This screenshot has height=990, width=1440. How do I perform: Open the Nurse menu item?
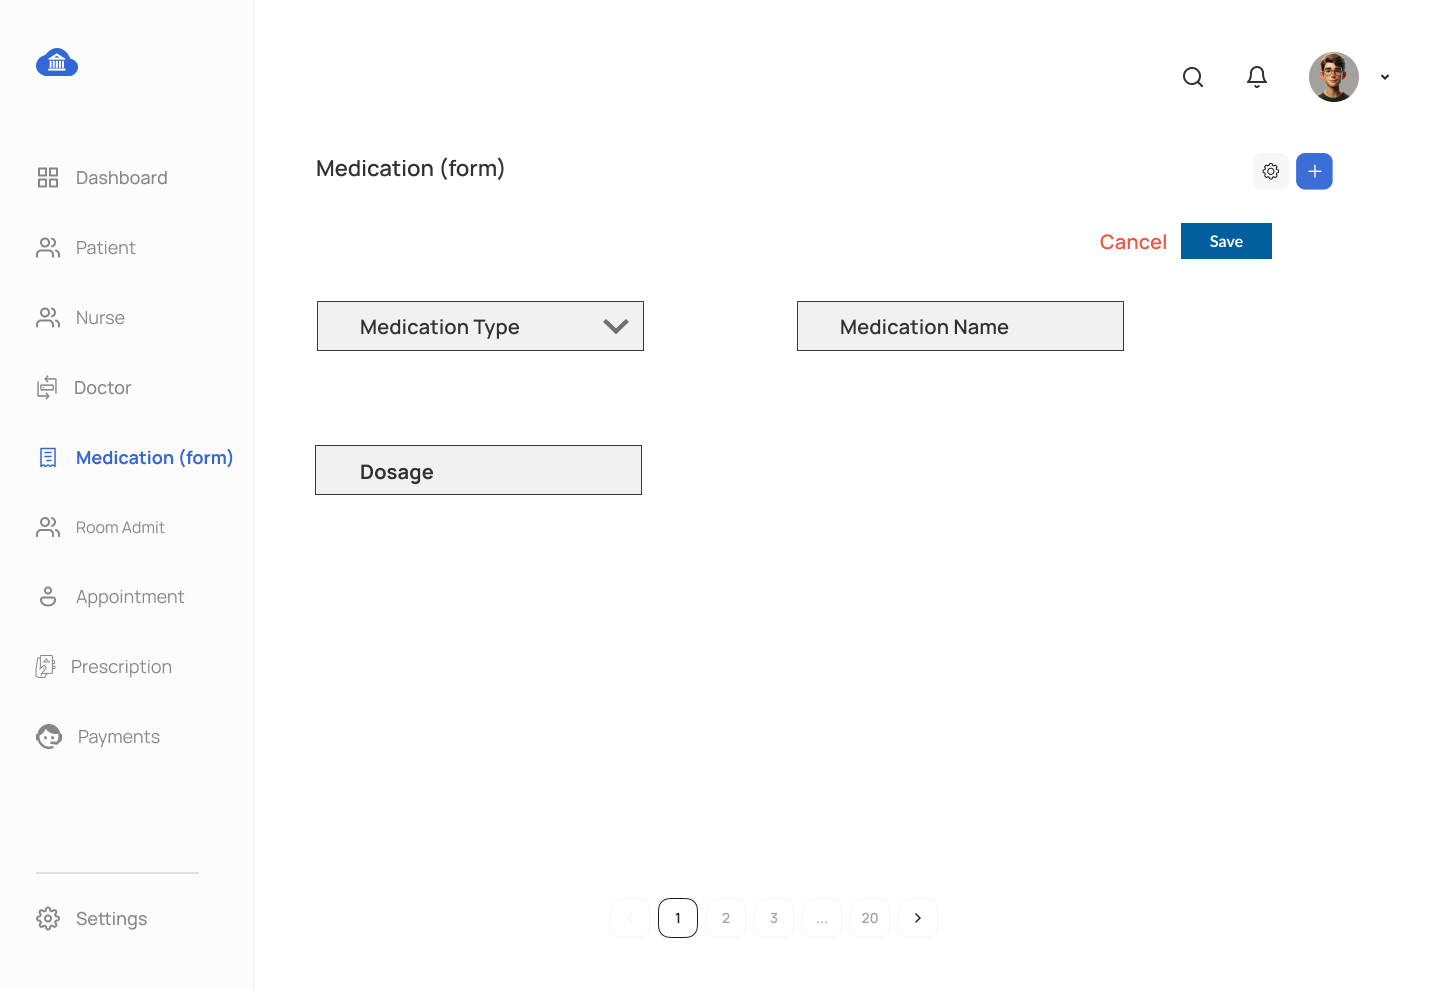[100, 318]
